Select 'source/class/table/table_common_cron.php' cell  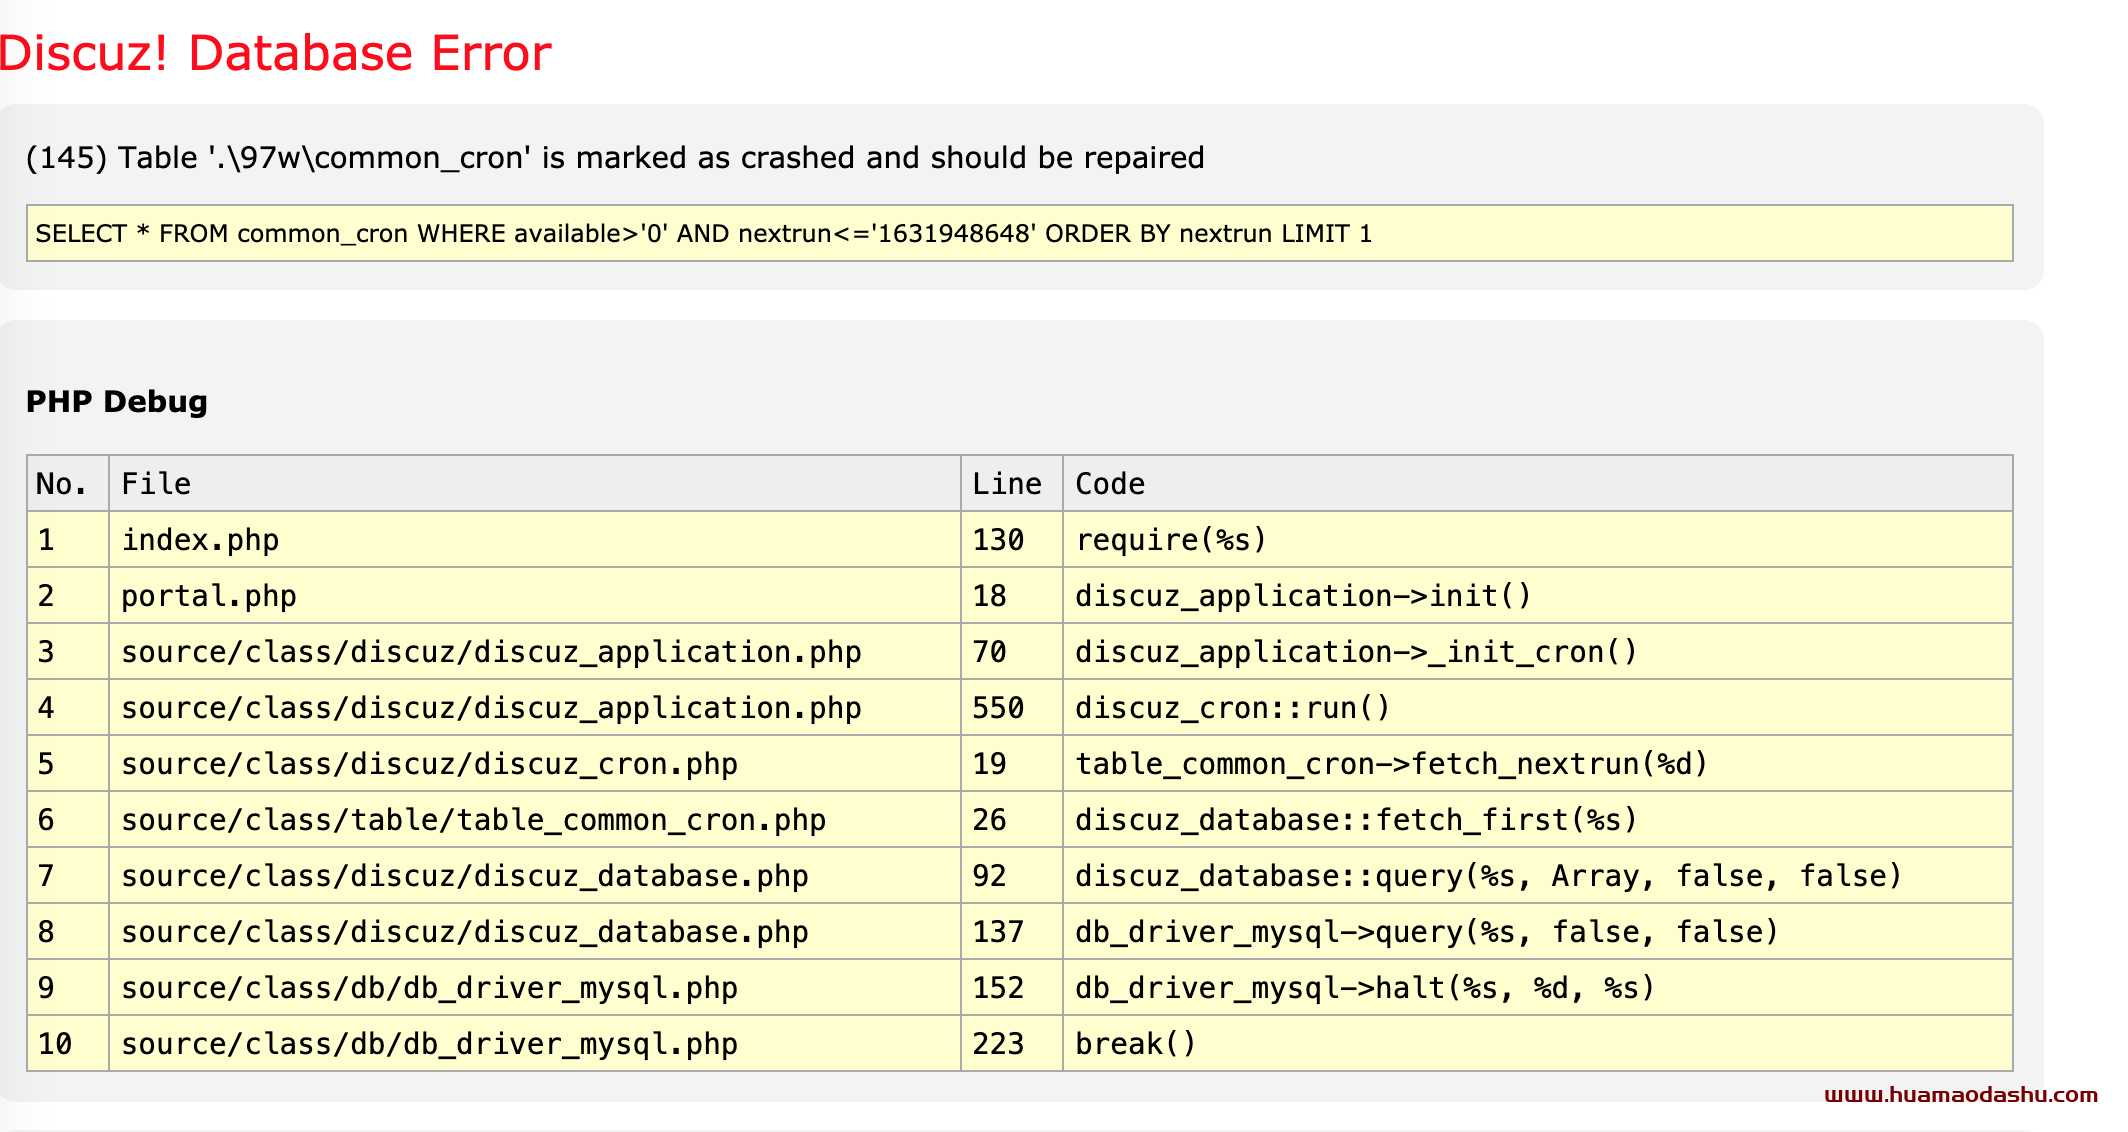pyautogui.click(x=535, y=820)
